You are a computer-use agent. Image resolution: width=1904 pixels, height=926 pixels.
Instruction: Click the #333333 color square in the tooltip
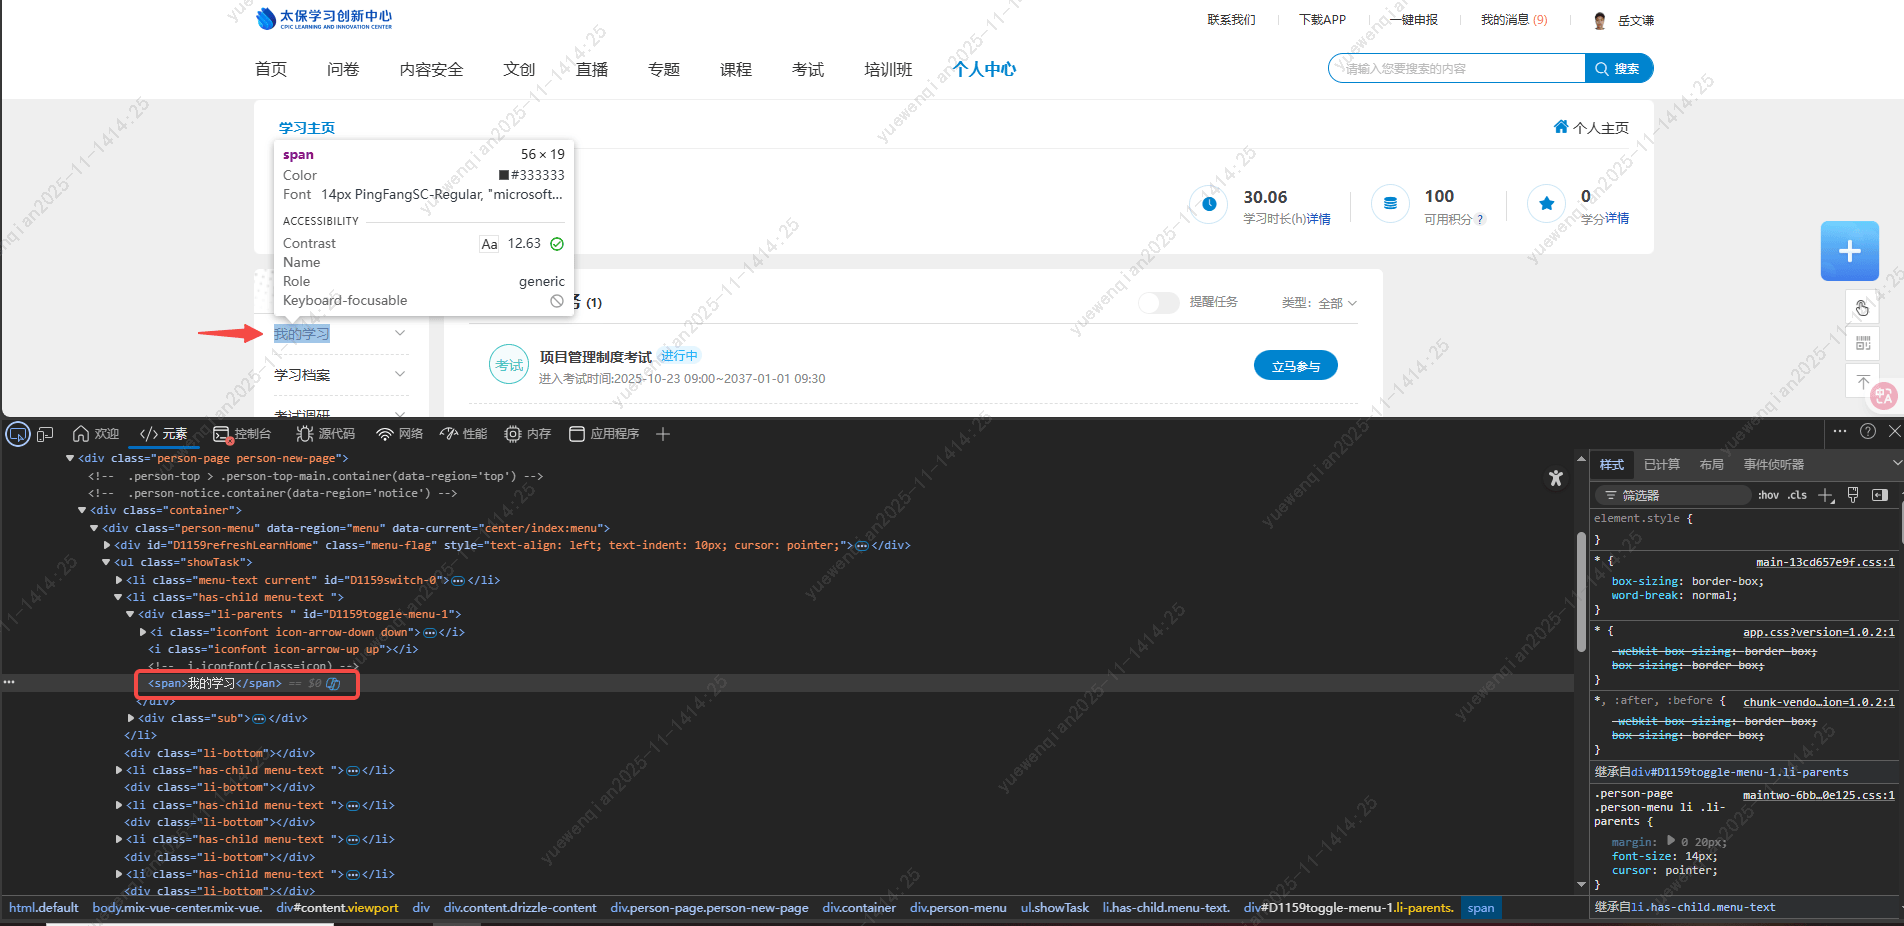point(502,175)
